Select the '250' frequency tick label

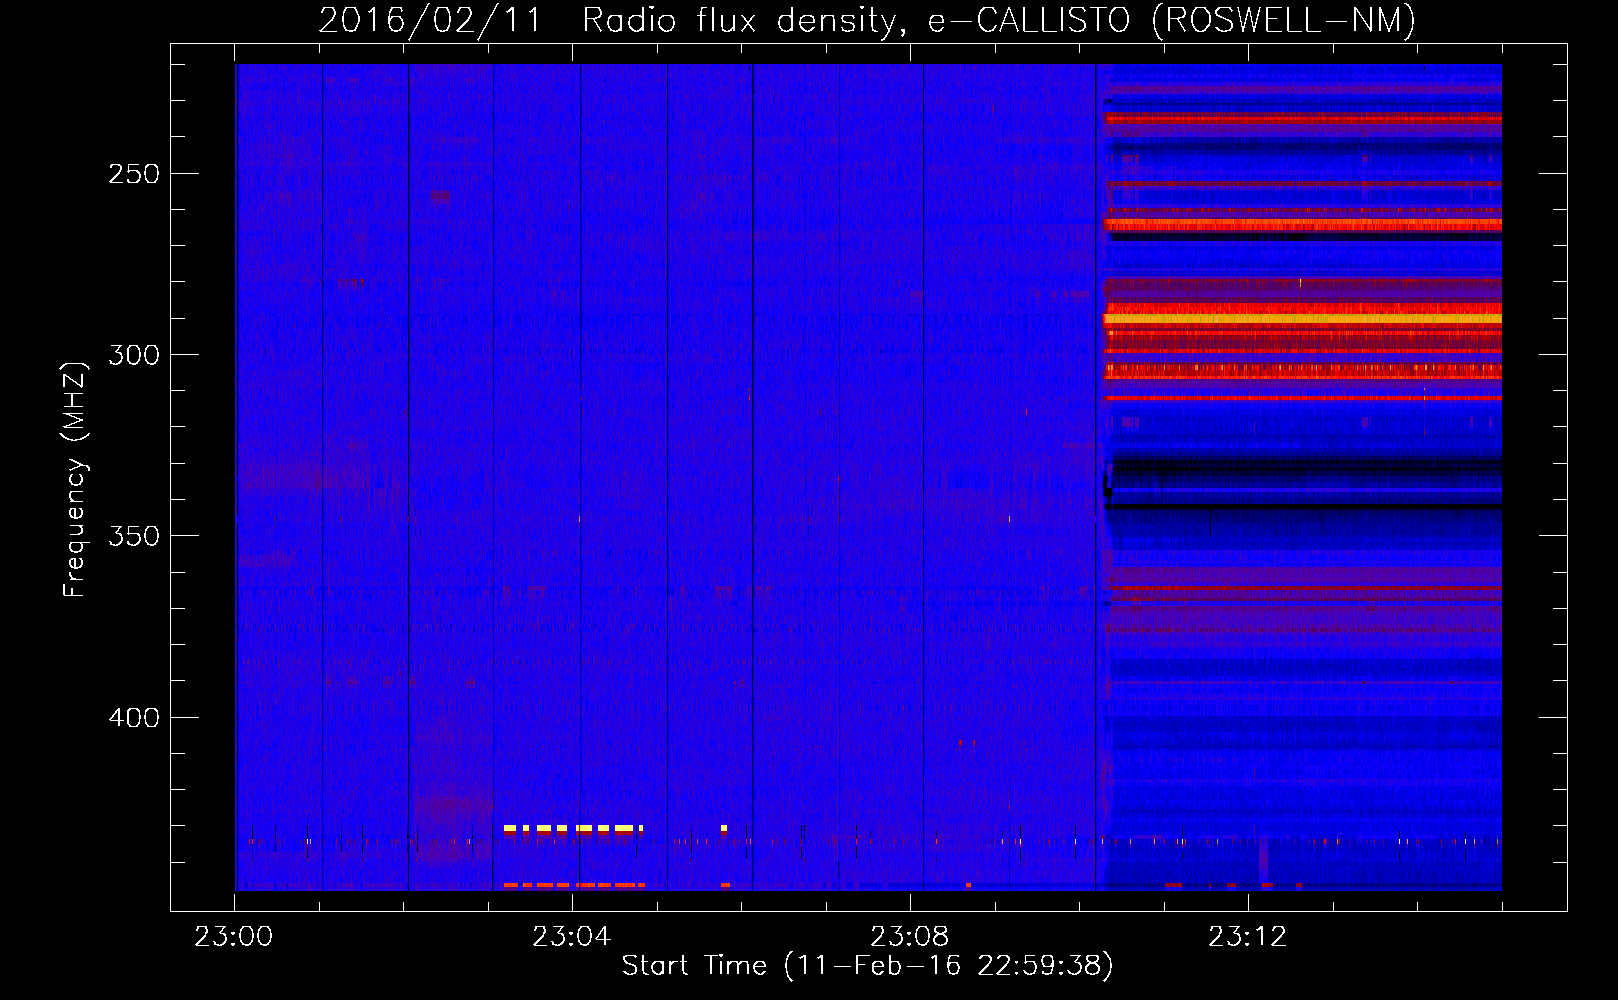[x=134, y=174]
